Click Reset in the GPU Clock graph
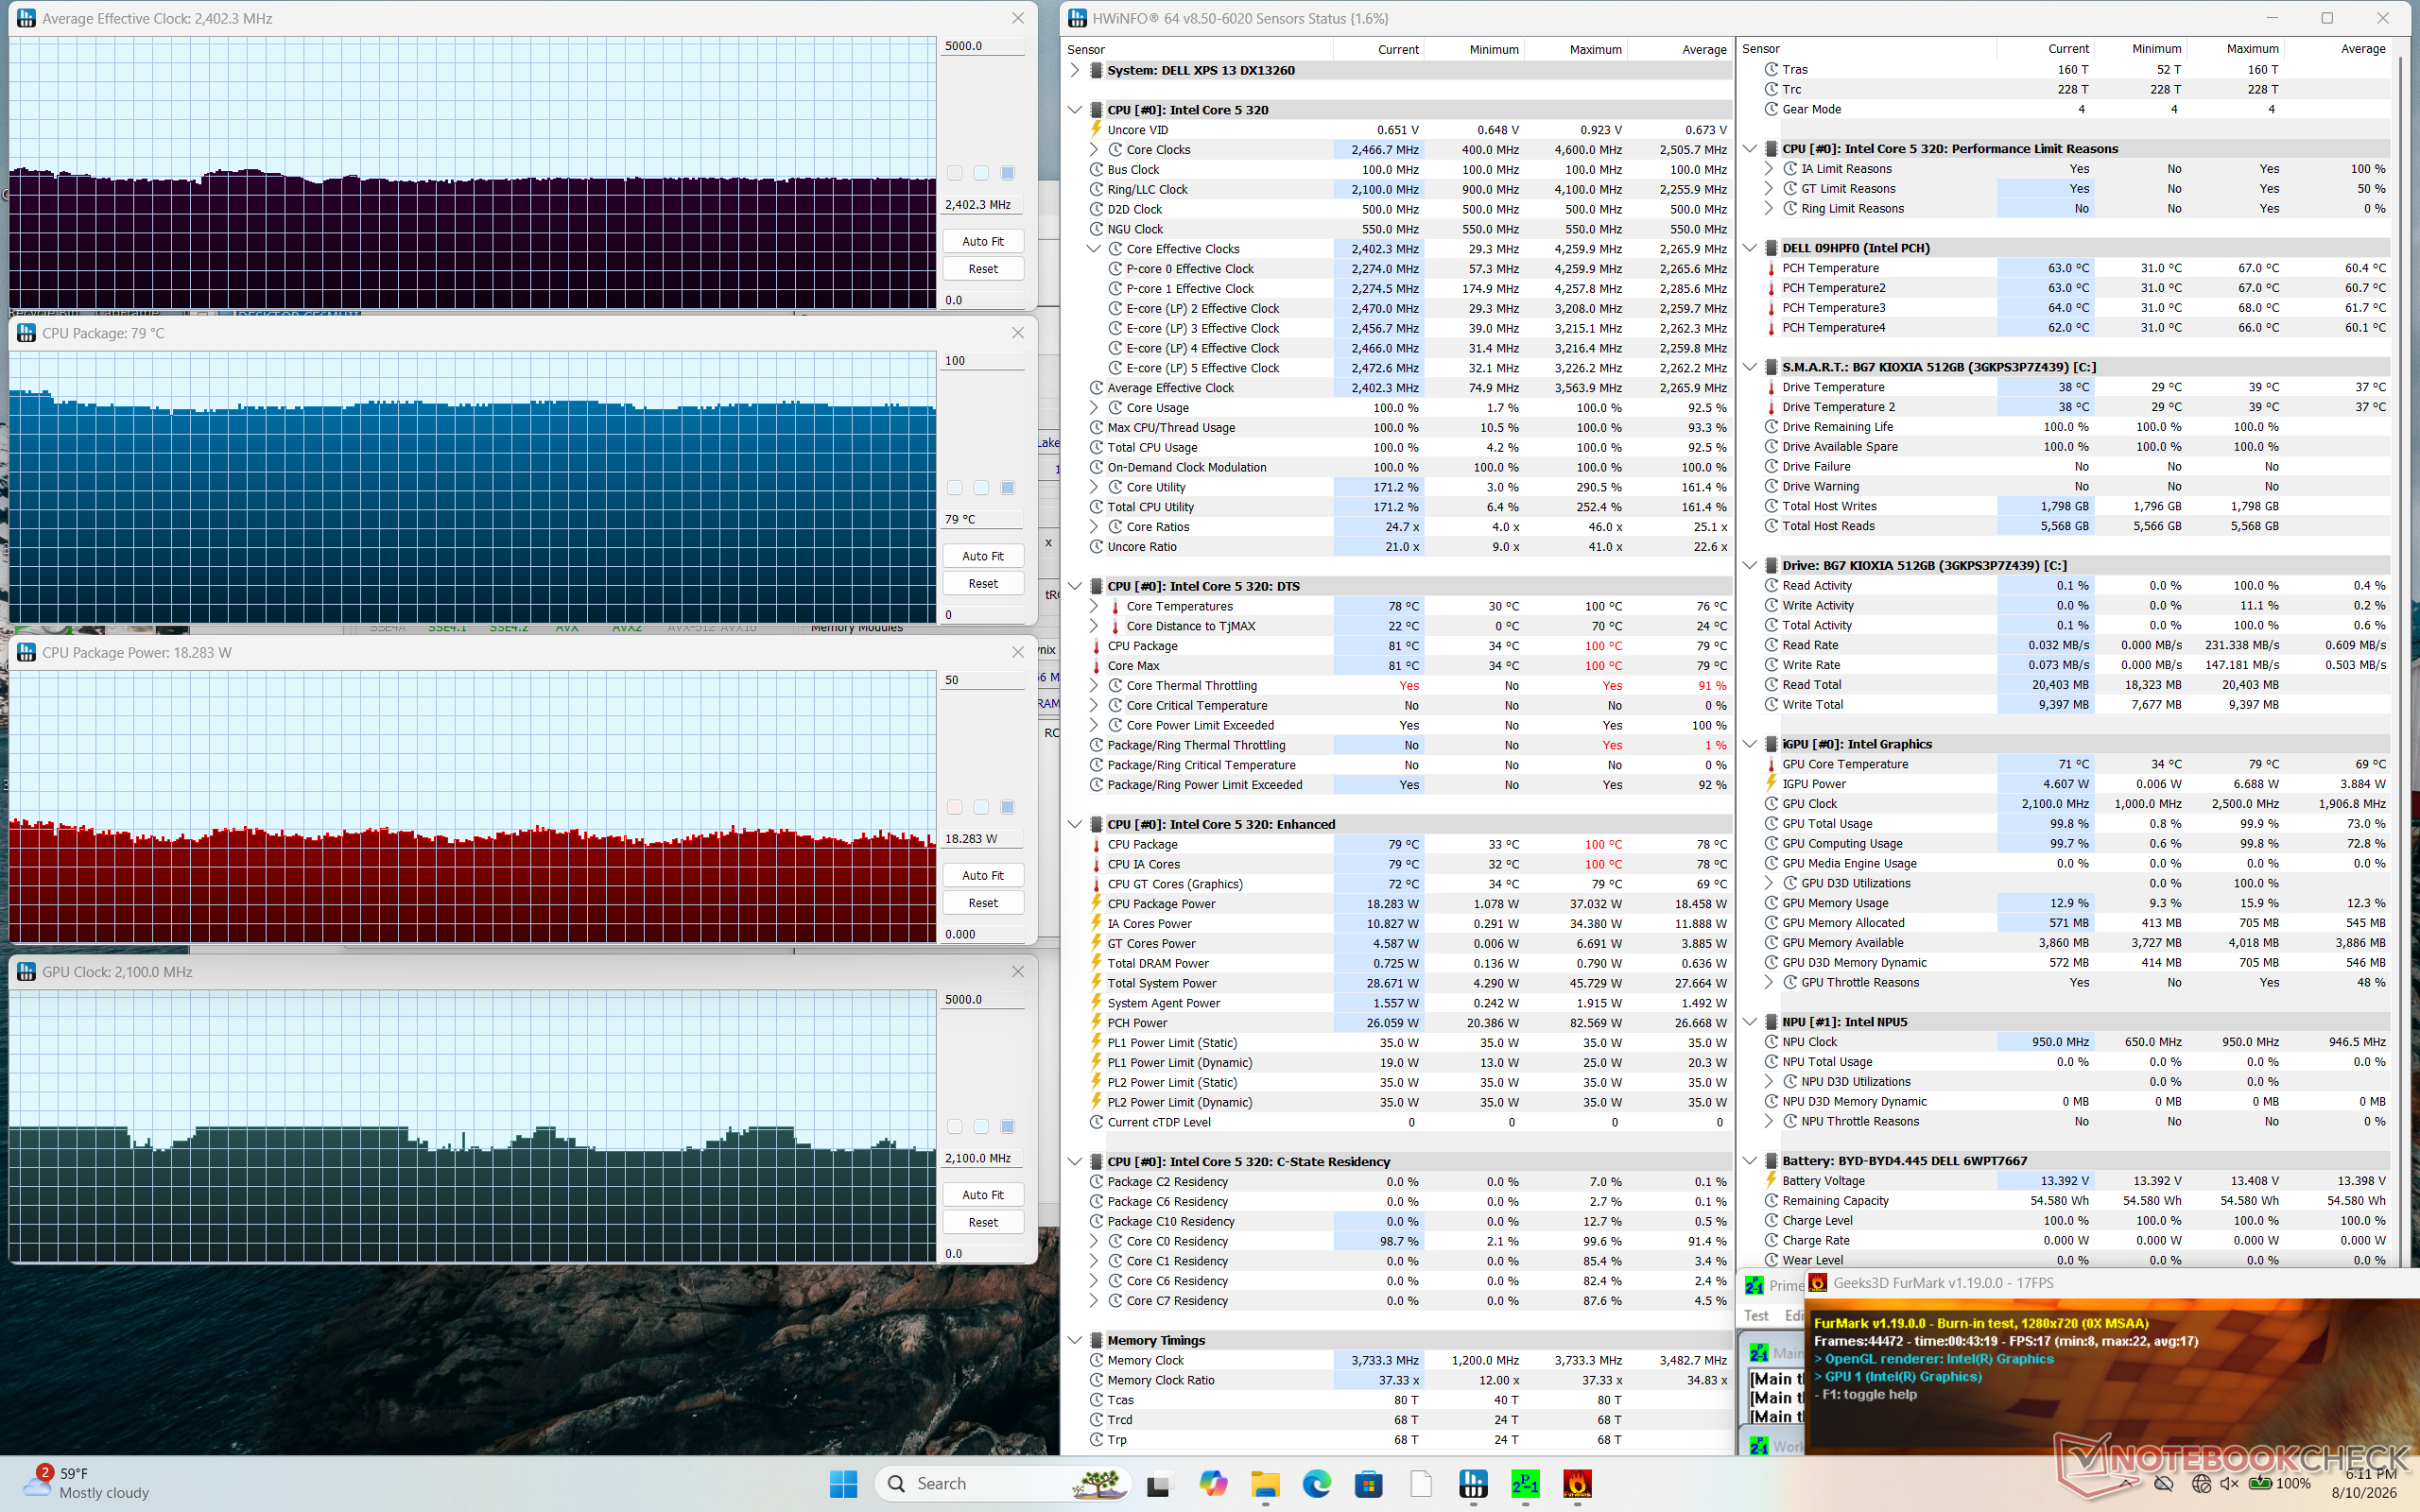2420x1512 pixels. tap(983, 1222)
